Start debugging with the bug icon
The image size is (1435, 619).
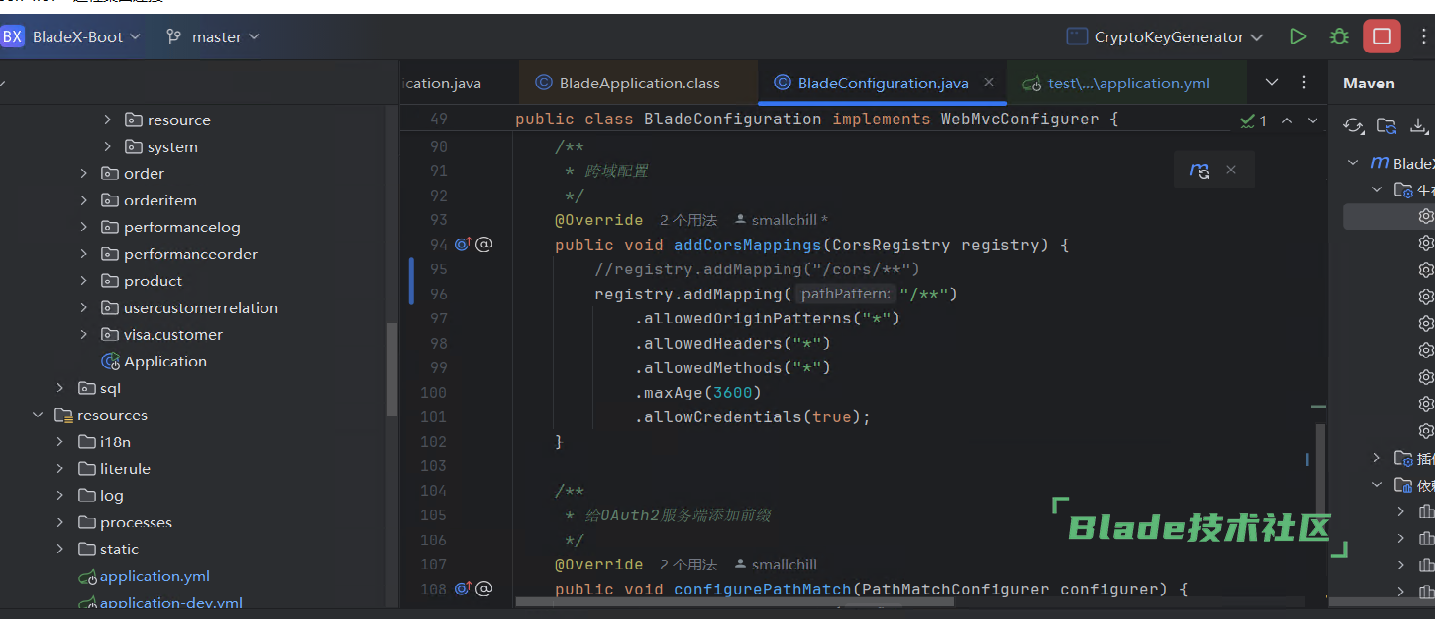pos(1339,37)
